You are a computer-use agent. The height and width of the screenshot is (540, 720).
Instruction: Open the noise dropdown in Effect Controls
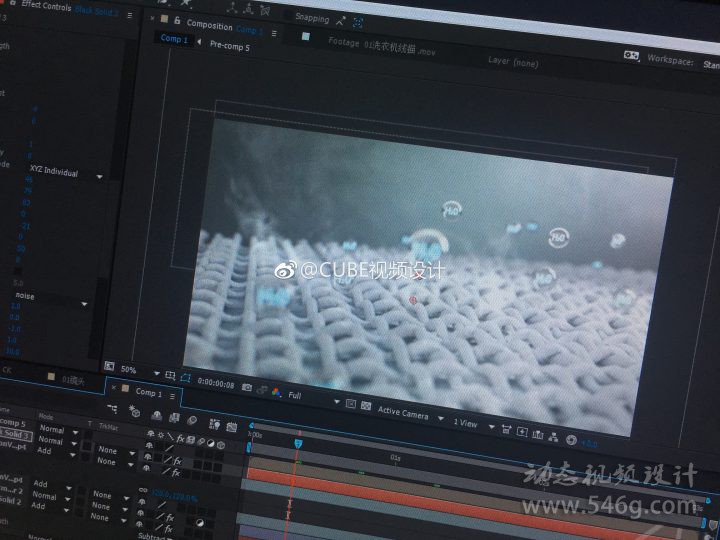[51, 298]
